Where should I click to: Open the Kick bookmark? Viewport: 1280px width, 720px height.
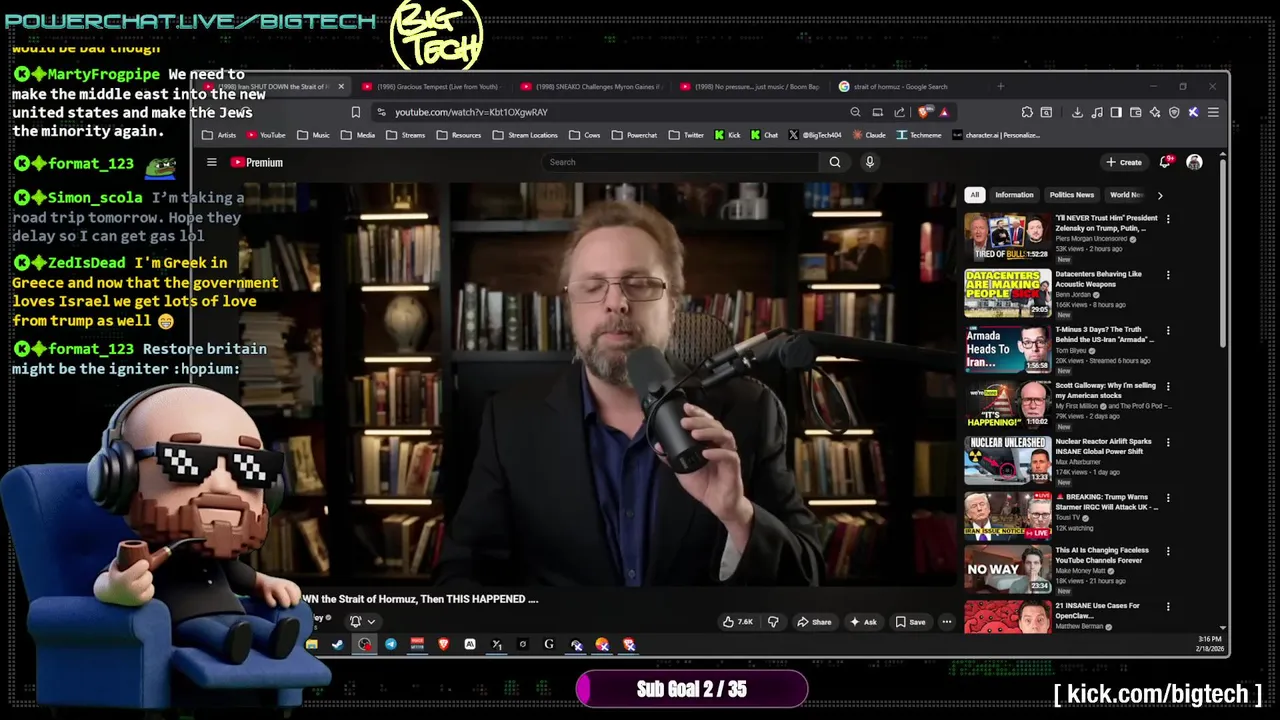click(728, 135)
